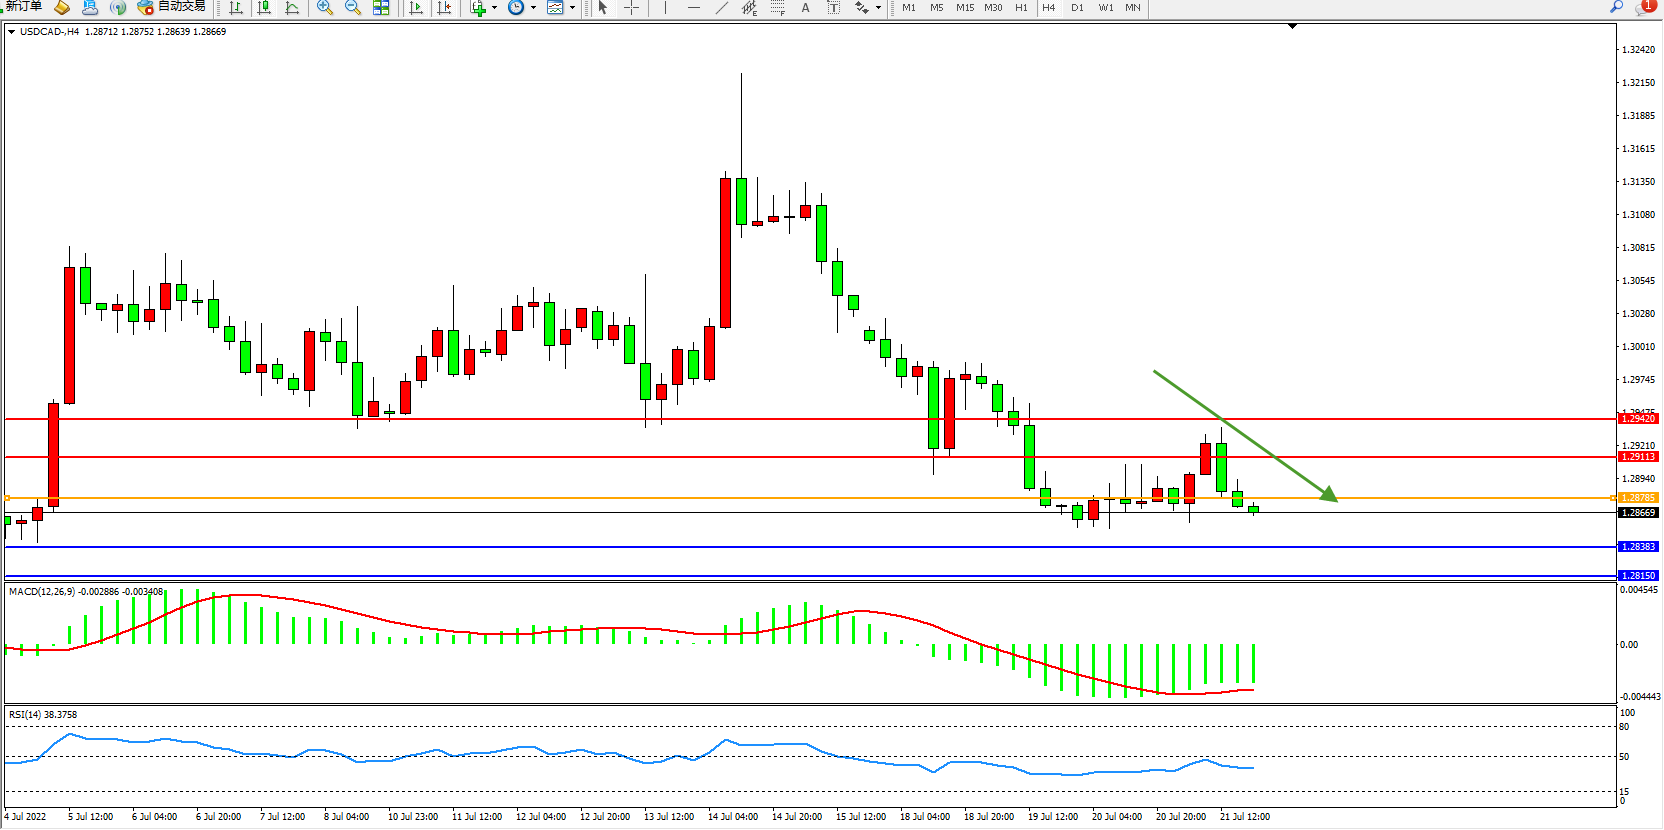Toggle the chart auto scroll button
Image resolution: width=1664 pixels, height=830 pixels.
pos(416,8)
